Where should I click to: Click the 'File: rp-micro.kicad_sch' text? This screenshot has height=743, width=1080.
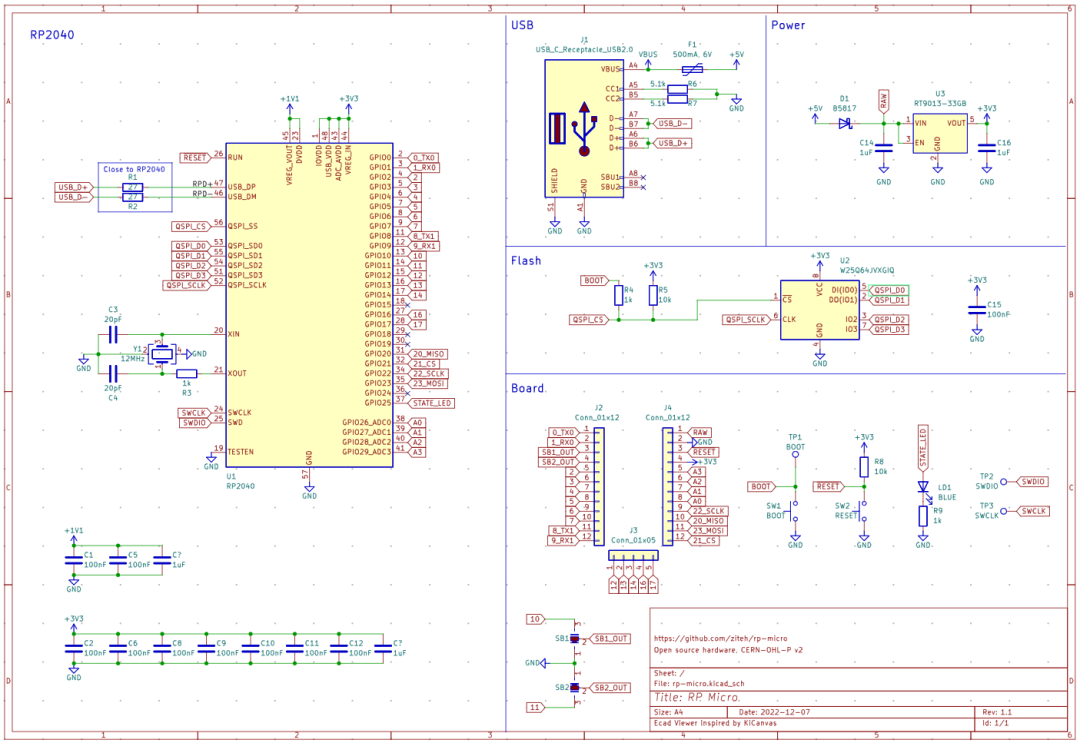(699, 684)
